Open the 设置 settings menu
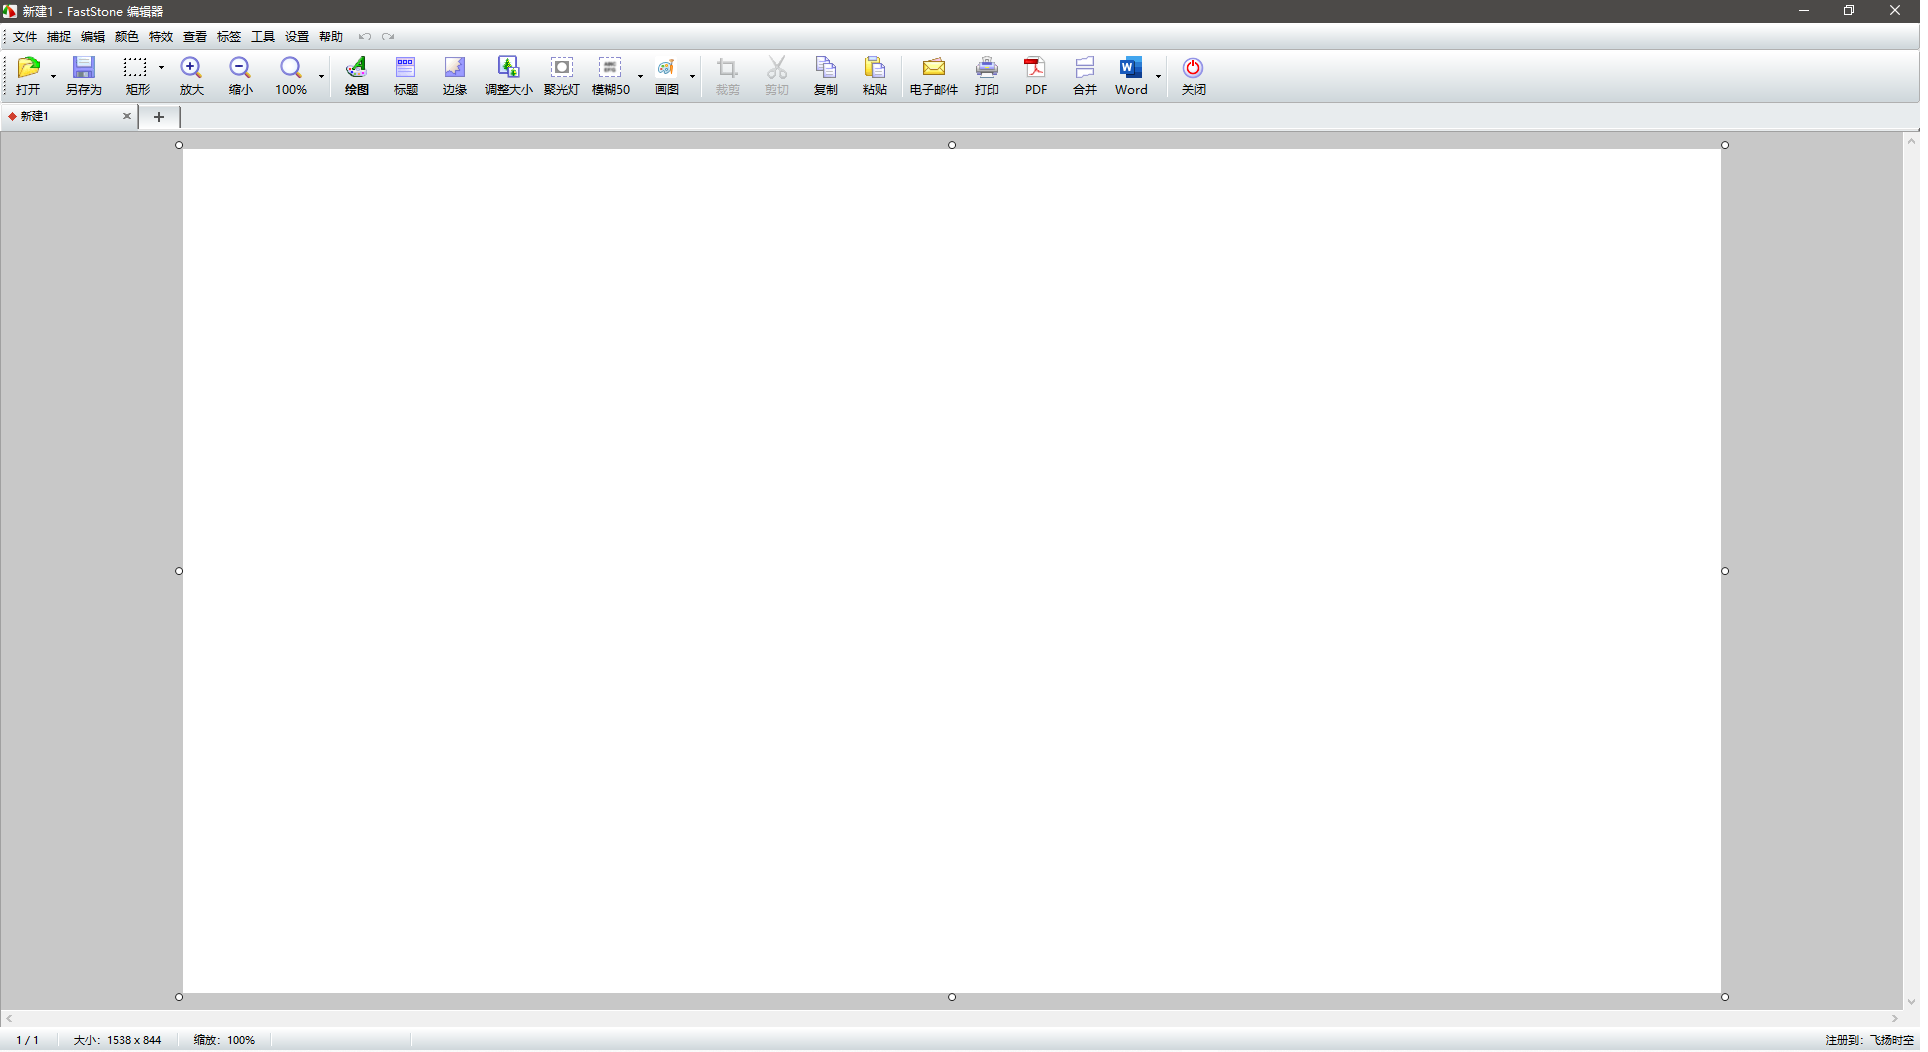This screenshot has width=1928, height=1052. 297,37
